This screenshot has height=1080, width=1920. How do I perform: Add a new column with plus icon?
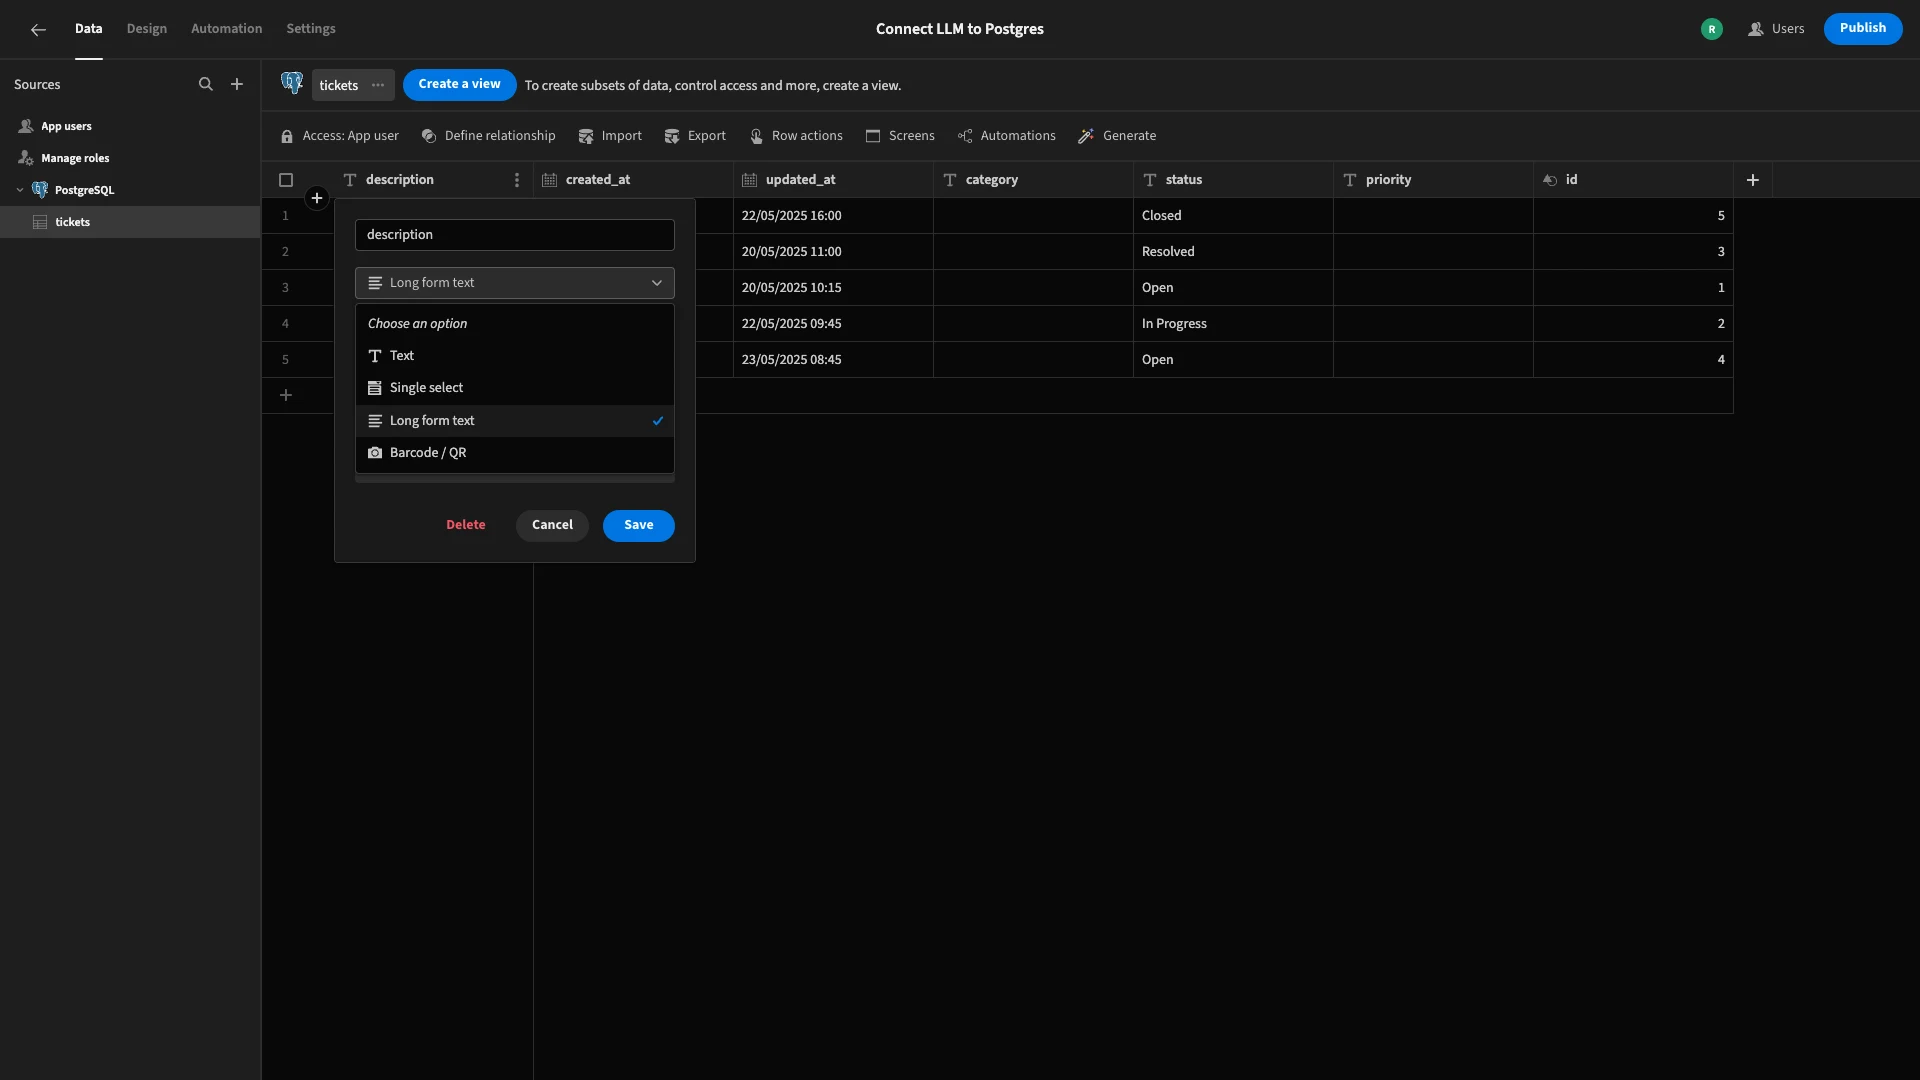point(1753,180)
